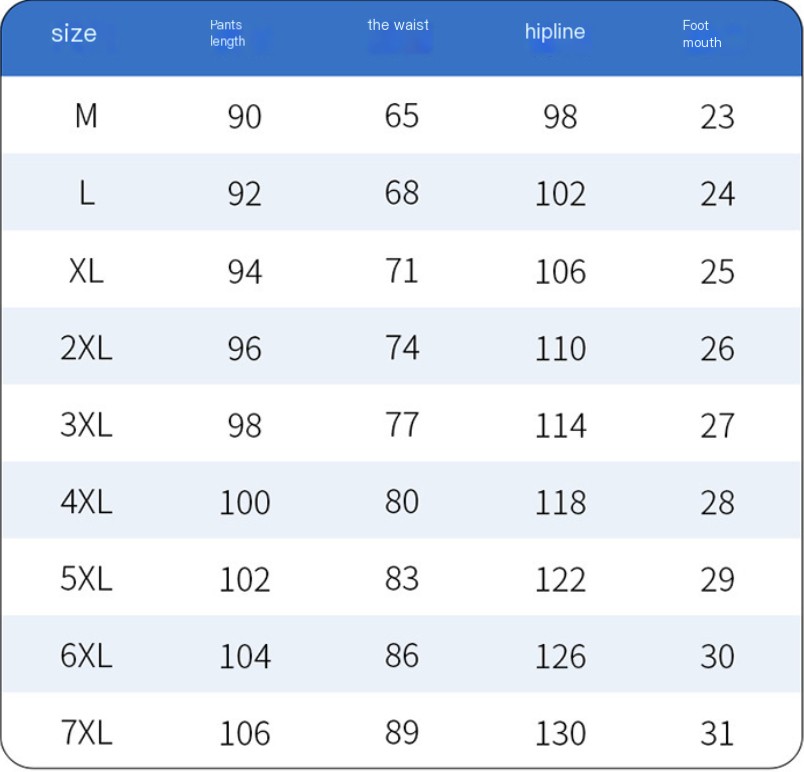Select the 3XL size row label
Image resolution: width=804 pixels, height=772 pixels.
point(86,425)
